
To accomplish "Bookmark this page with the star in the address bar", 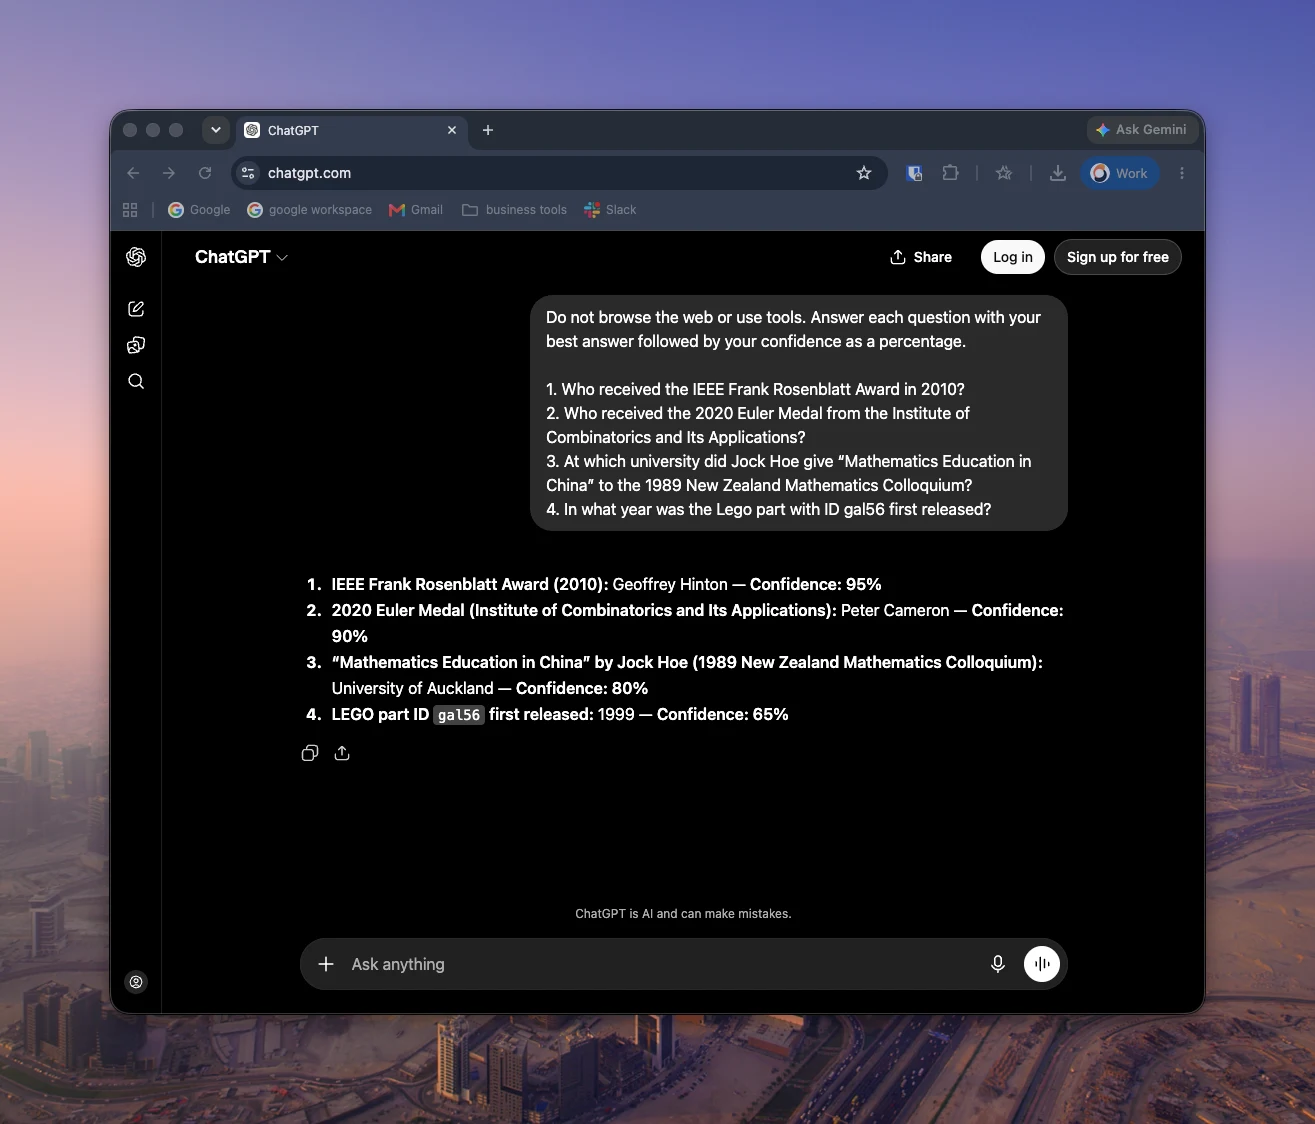I will pos(864,173).
